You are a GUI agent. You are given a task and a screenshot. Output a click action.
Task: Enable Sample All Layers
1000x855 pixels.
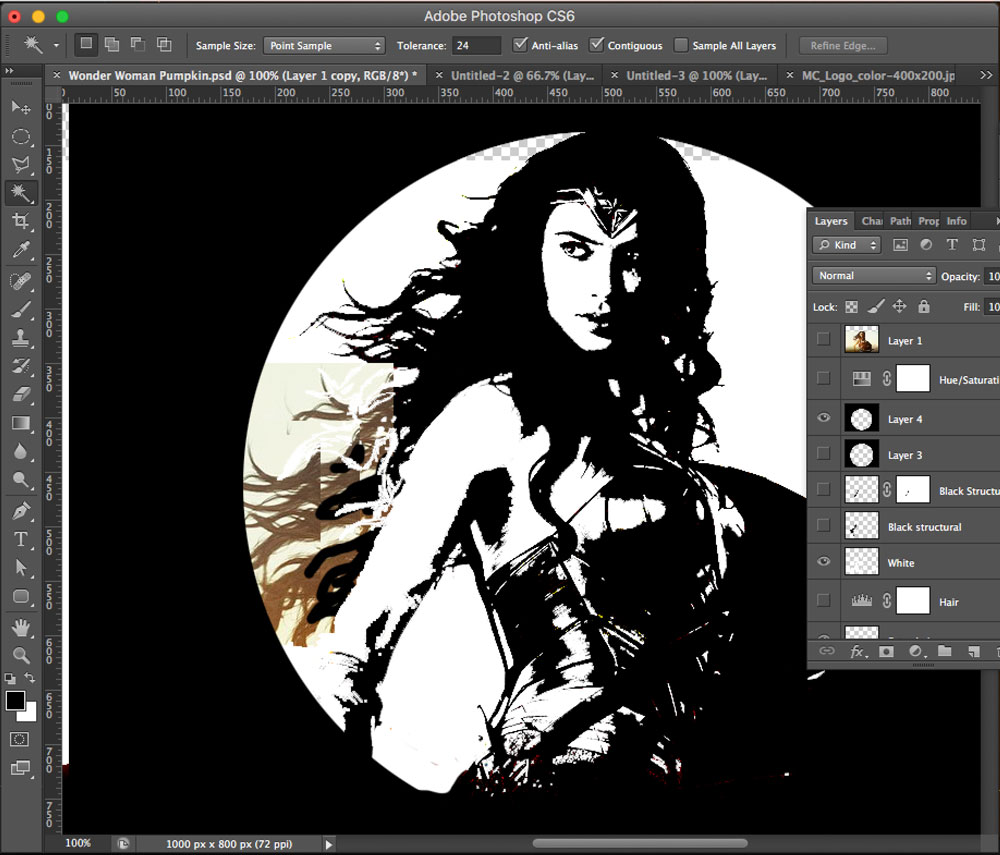coord(681,45)
